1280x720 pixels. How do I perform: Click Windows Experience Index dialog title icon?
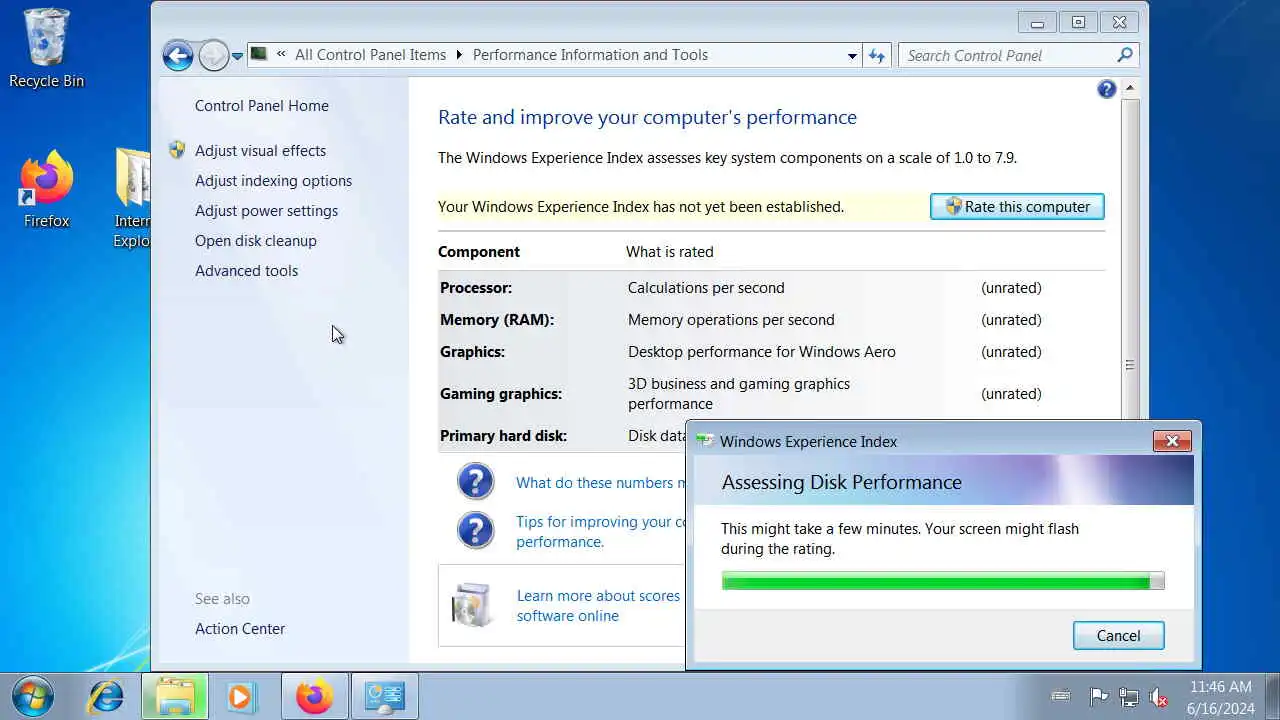[705, 441]
